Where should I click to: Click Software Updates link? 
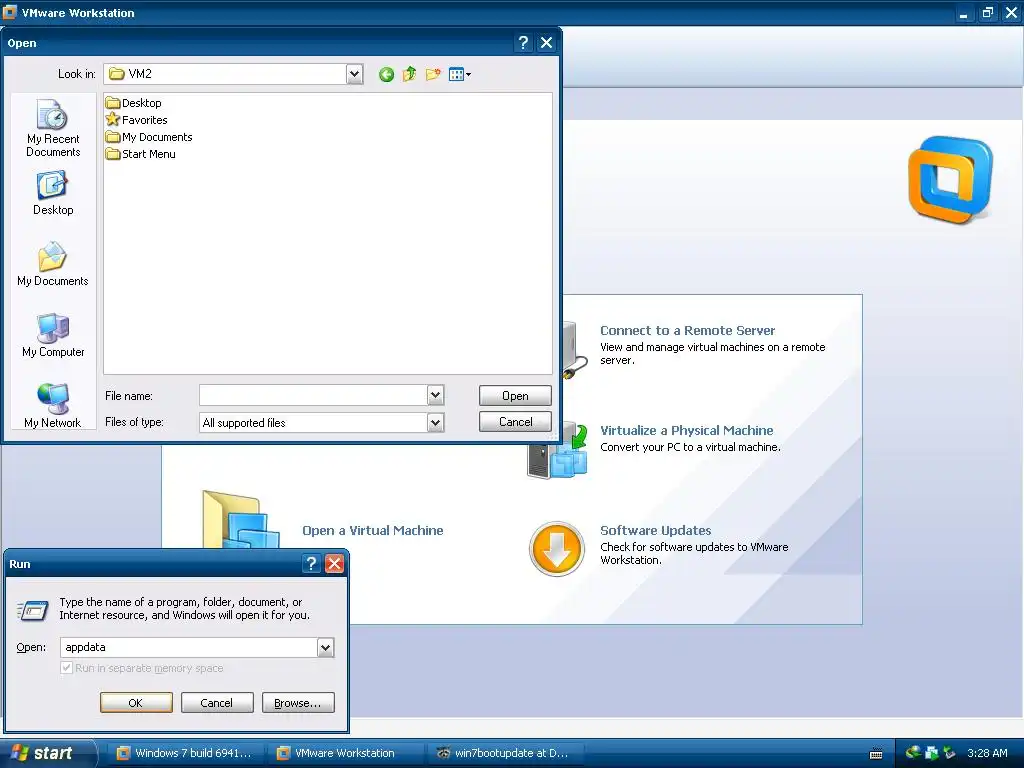(655, 530)
